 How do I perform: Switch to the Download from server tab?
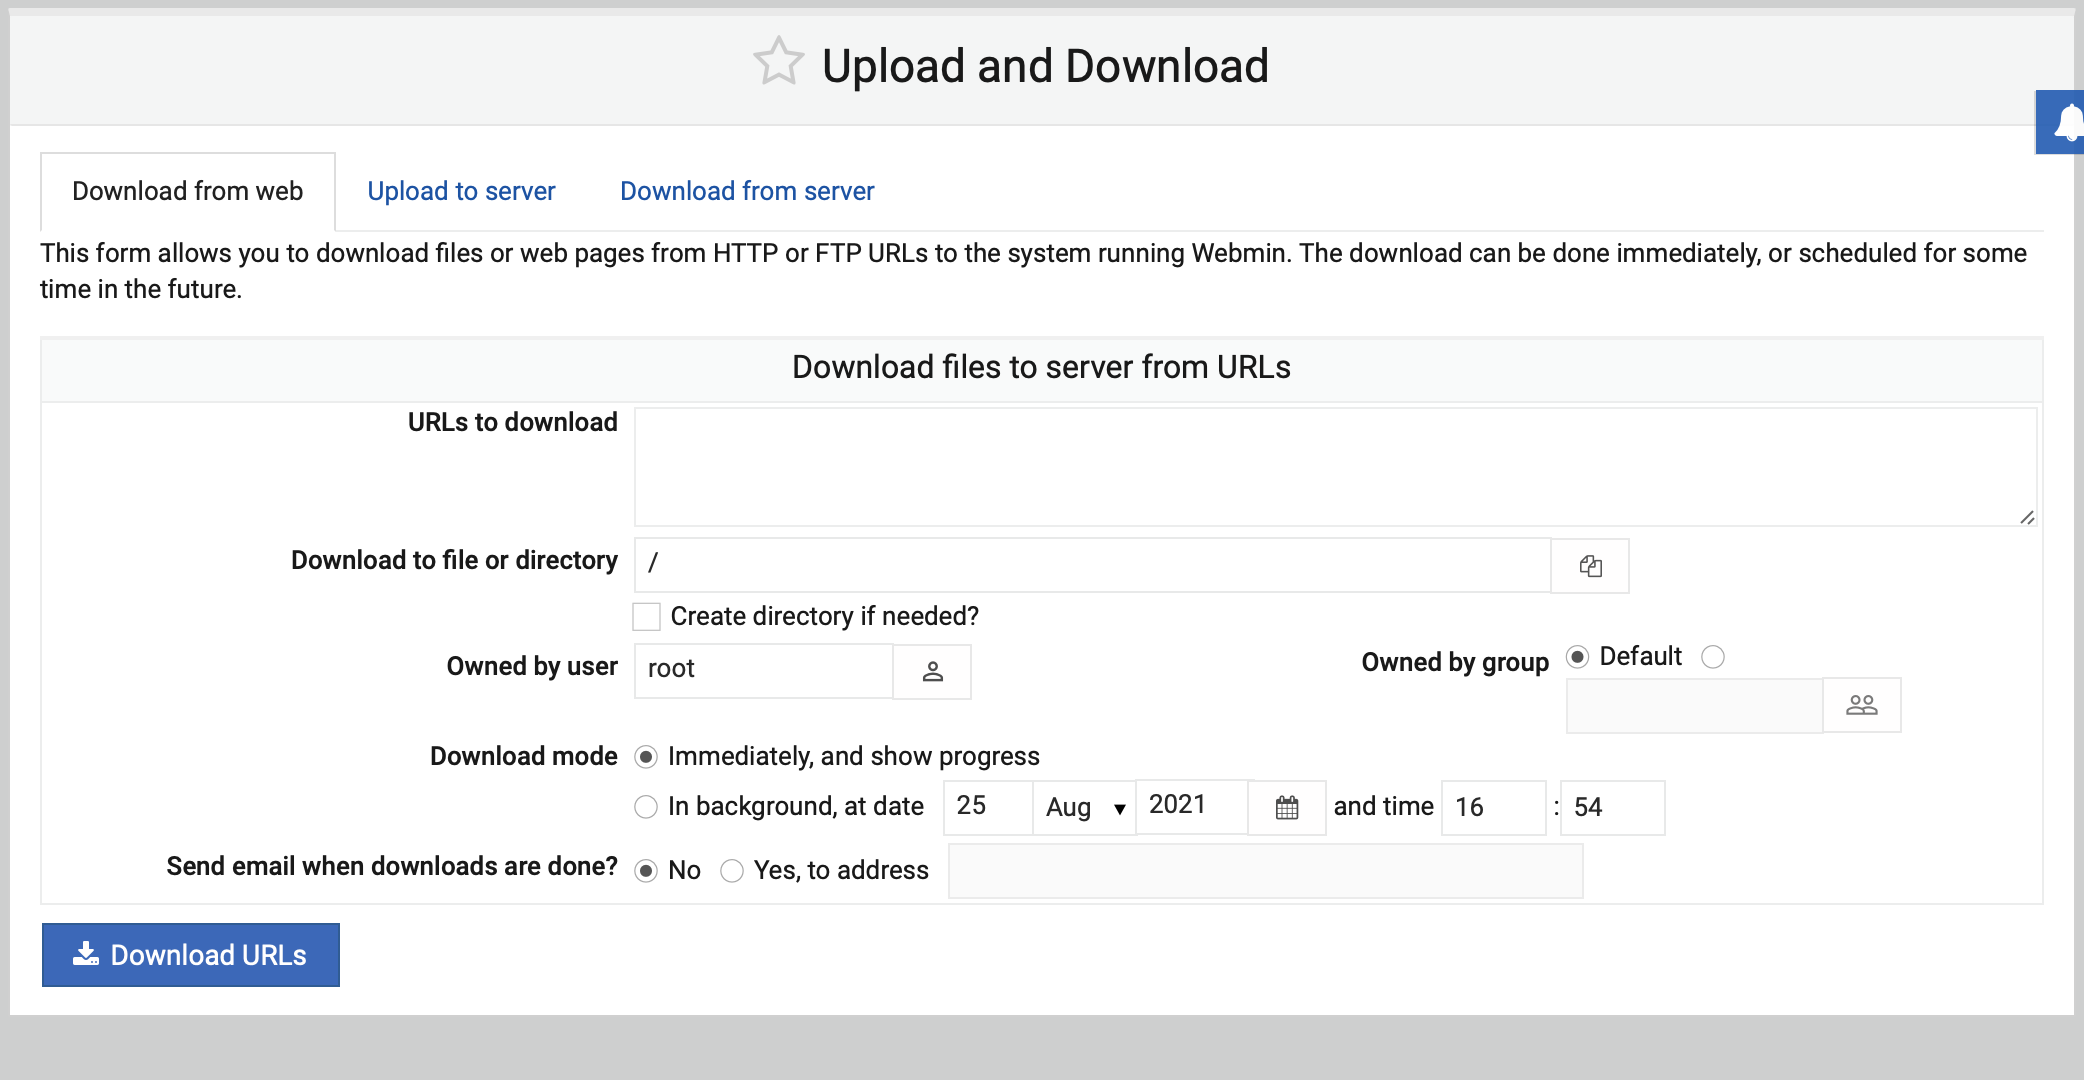point(747,191)
